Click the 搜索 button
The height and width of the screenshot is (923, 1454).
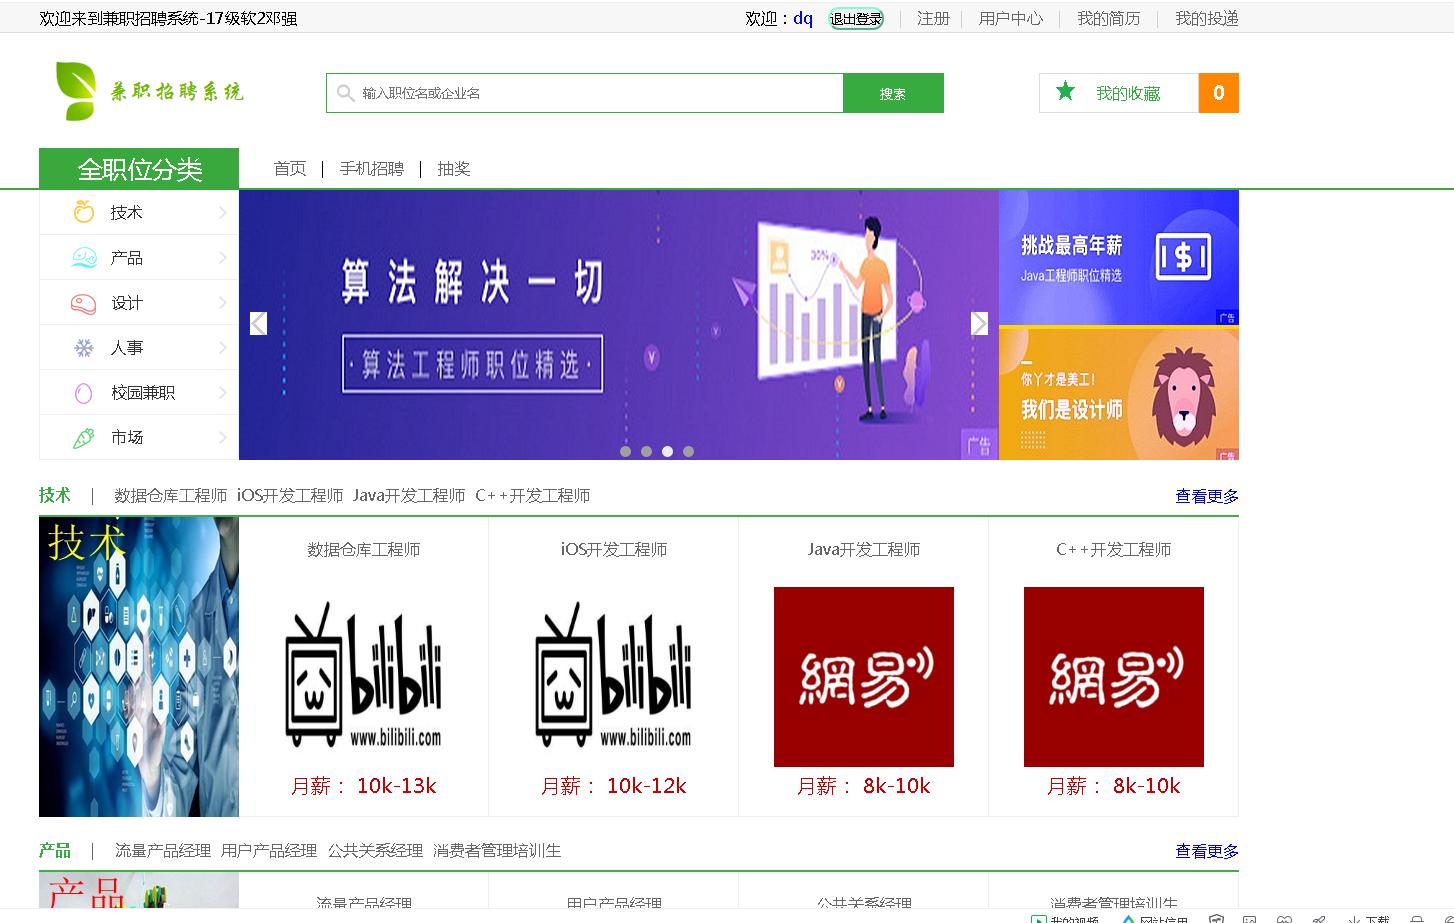(x=892, y=92)
